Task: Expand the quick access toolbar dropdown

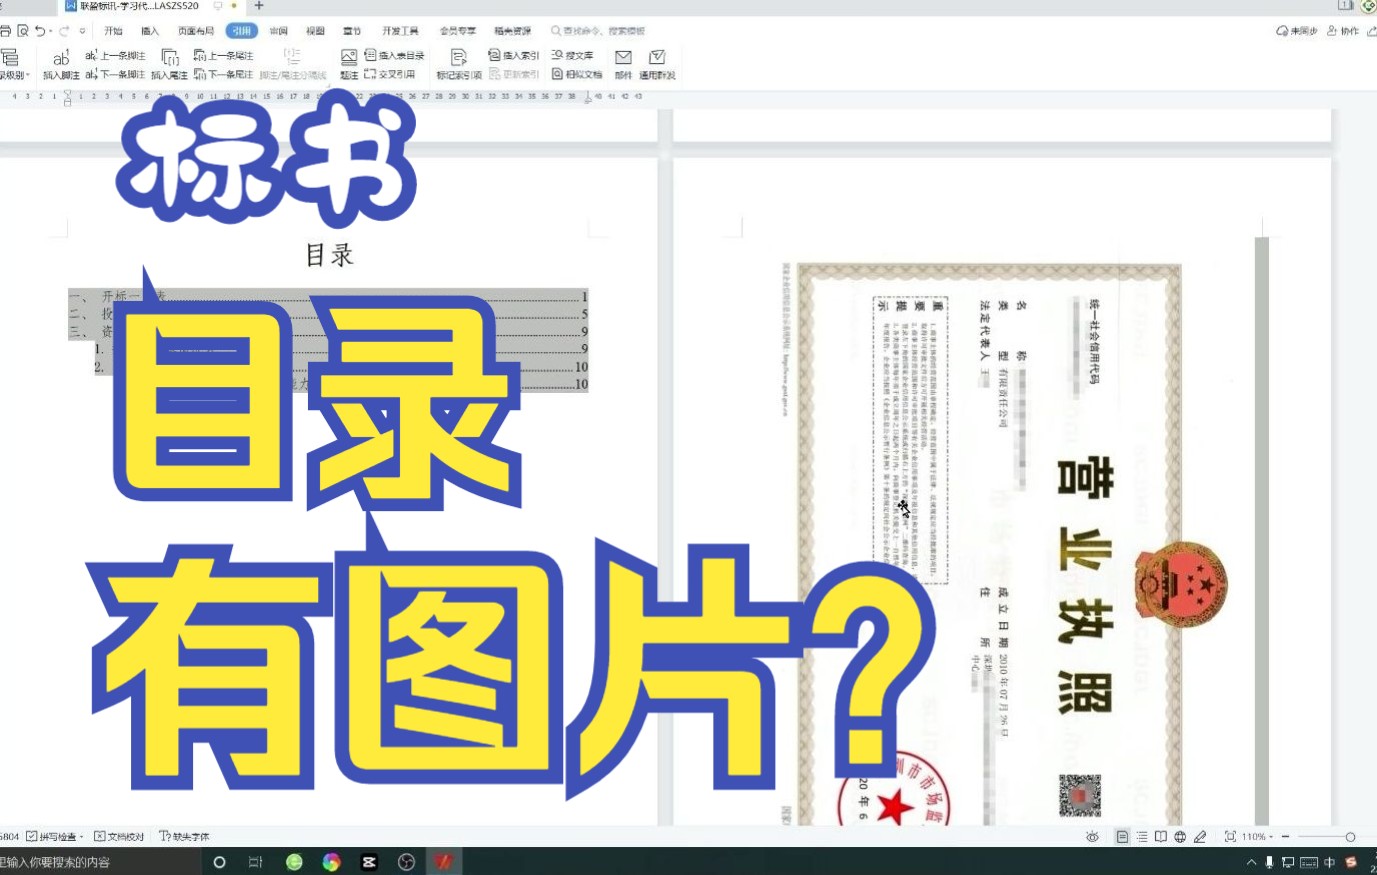Action: pyautogui.click(x=82, y=31)
